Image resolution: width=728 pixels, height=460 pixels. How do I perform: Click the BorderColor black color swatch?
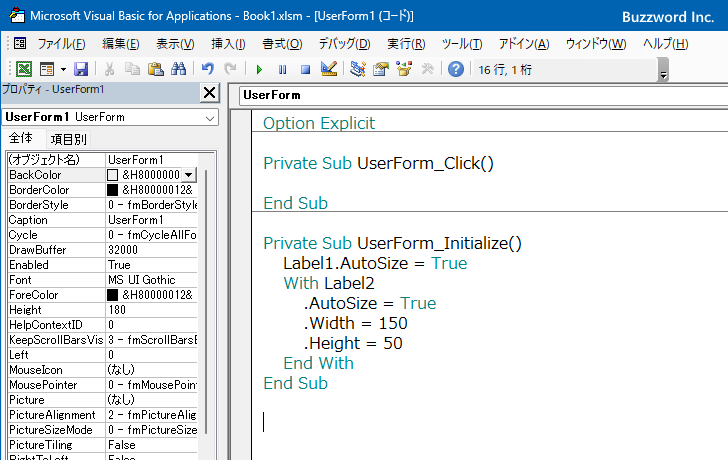[x=113, y=190]
